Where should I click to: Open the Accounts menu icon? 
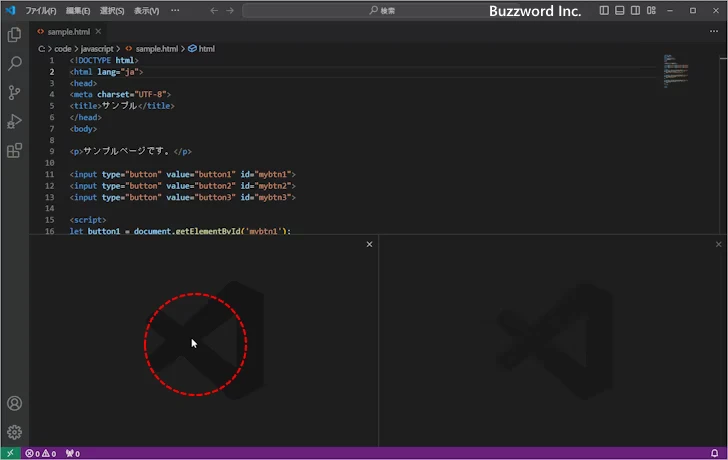[x=14, y=404]
